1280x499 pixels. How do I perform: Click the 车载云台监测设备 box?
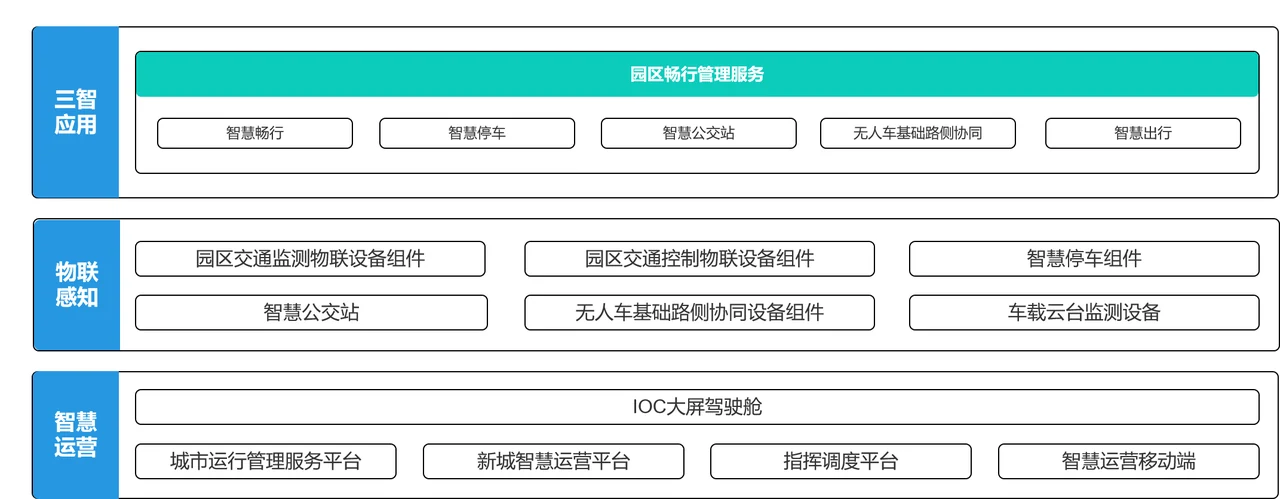pos(1084,312)
